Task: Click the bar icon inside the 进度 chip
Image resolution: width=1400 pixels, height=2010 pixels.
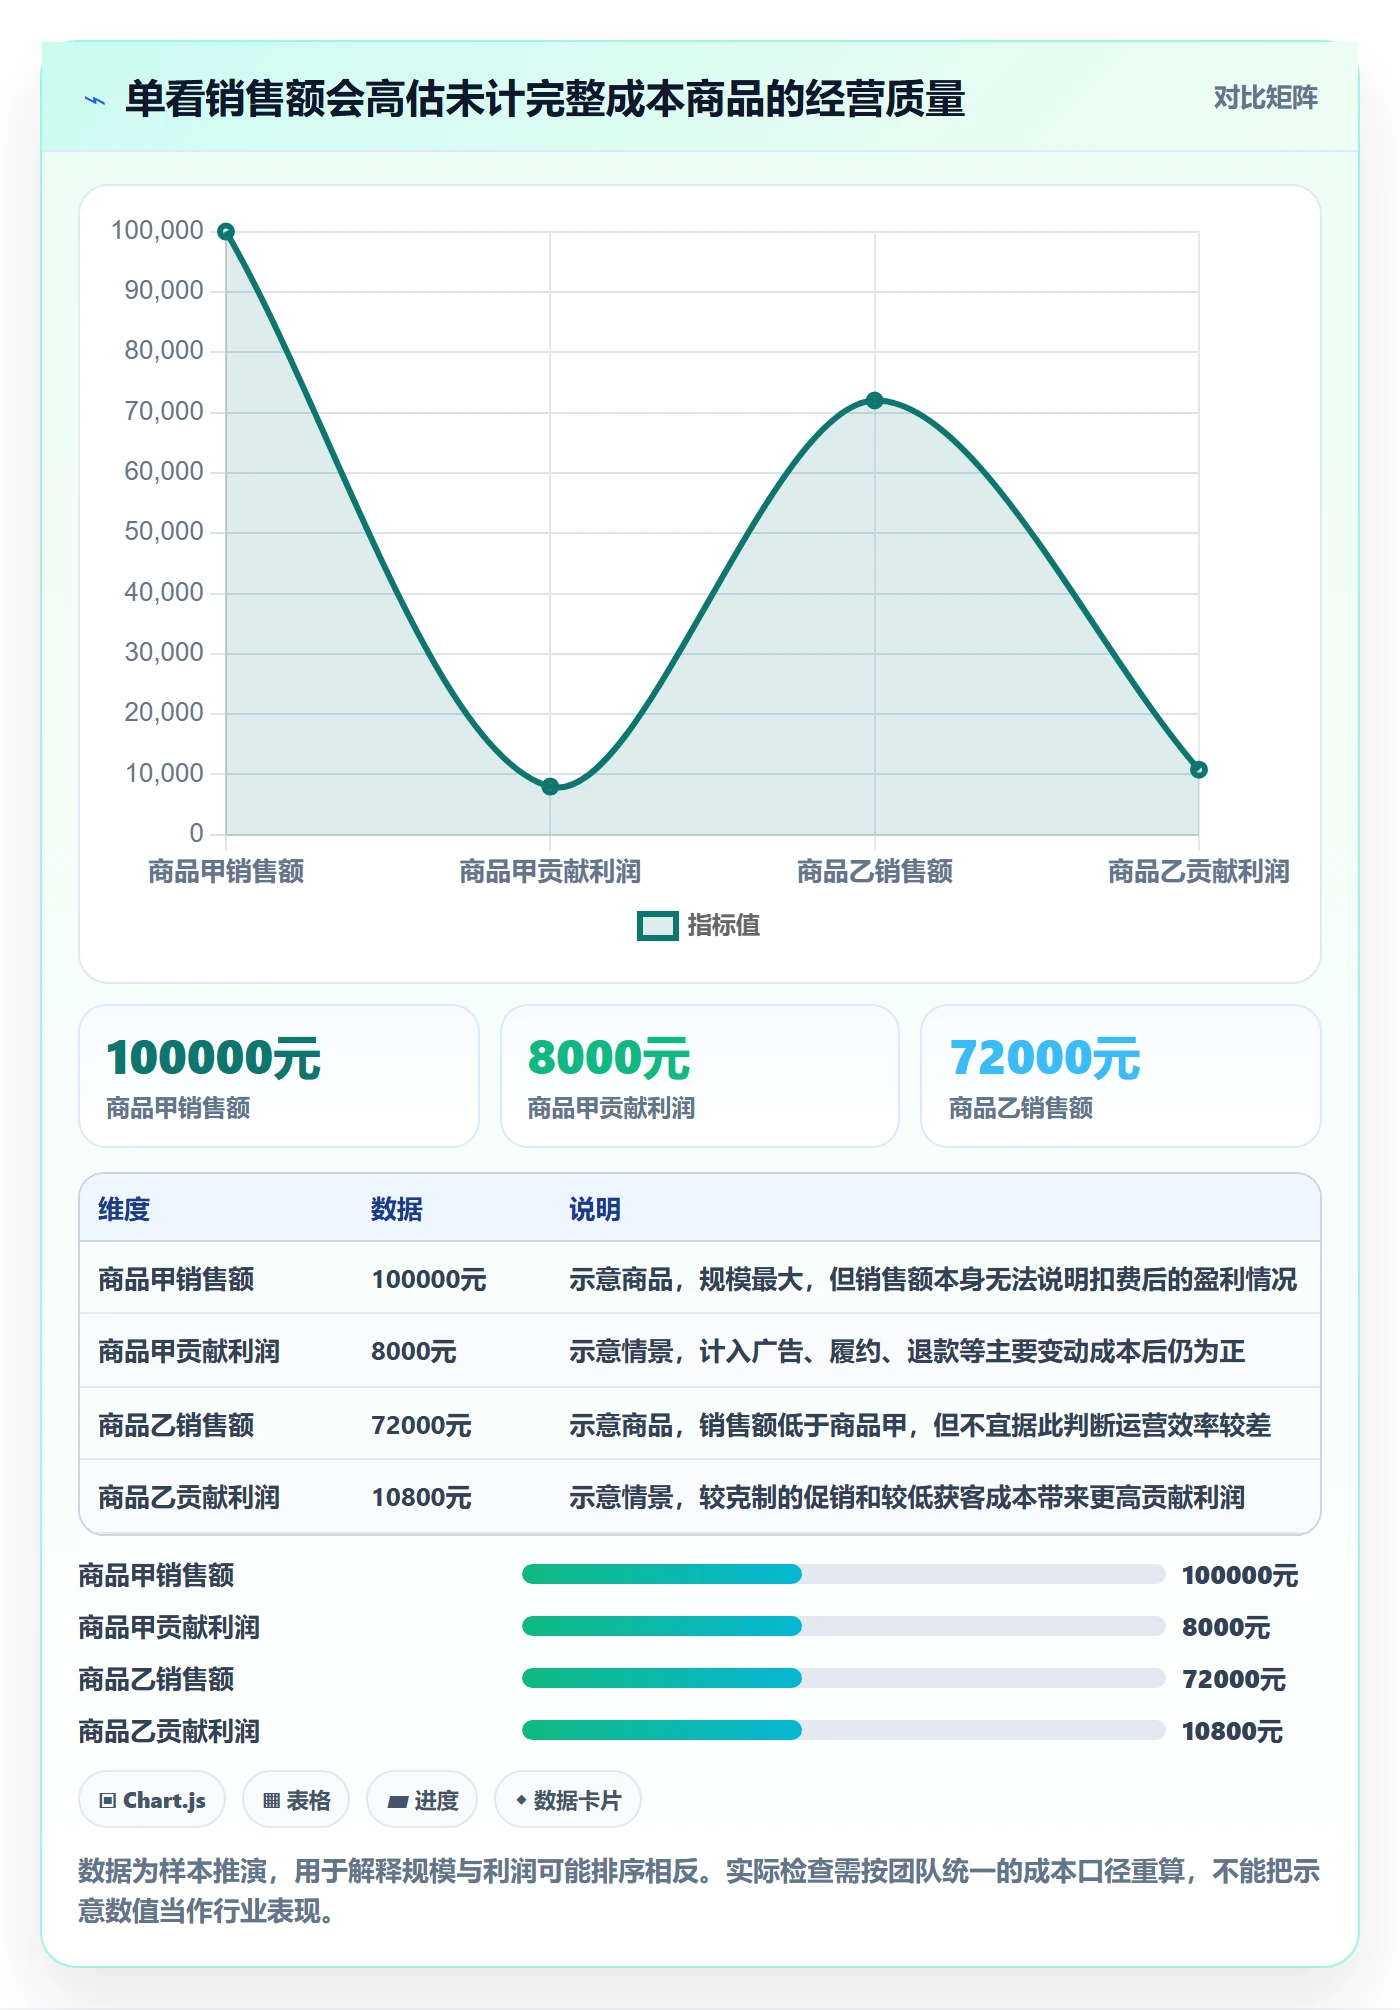Action: (398, 1802)
